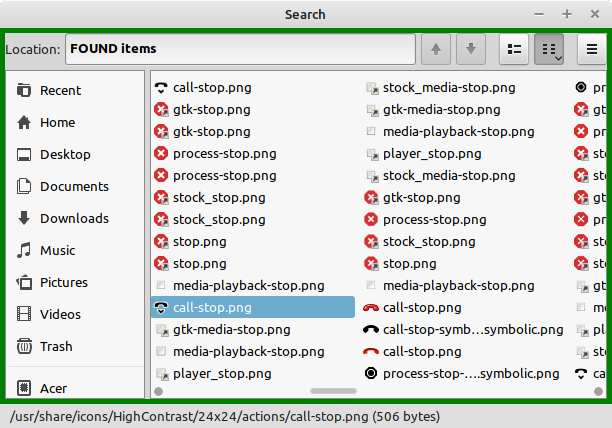Open the Music folder in sidebar
This screenshot has height=428, width=612.
pyautogui.click(x=74, y=250)
